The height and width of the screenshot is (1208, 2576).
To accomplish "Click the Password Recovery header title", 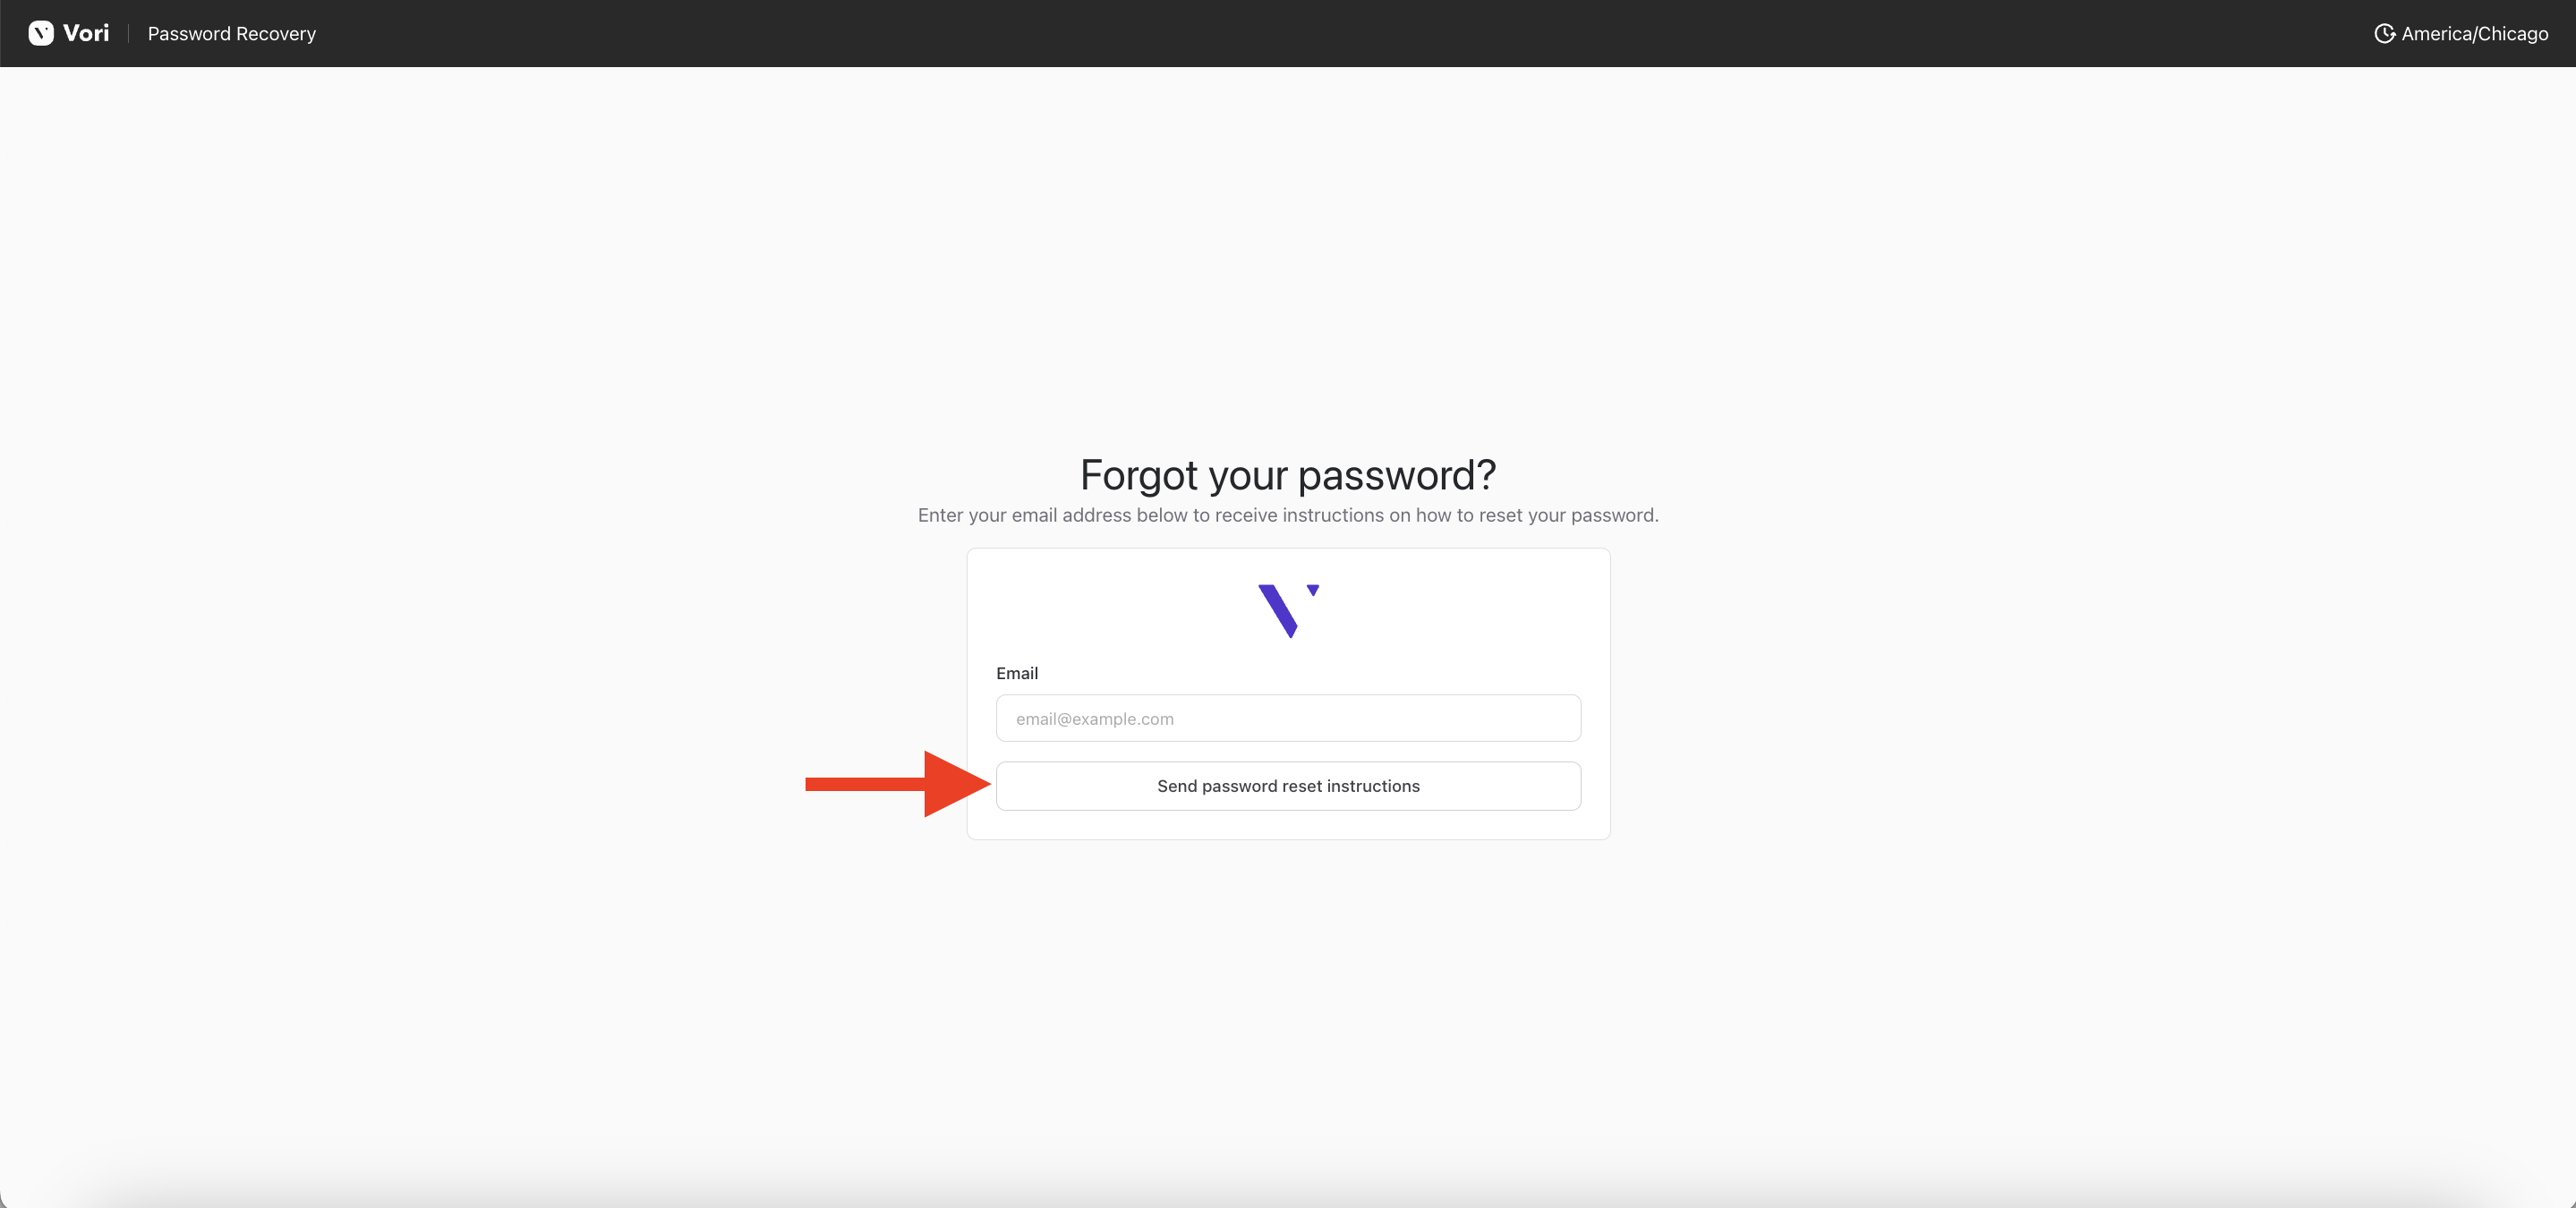I will click(231, 34).
